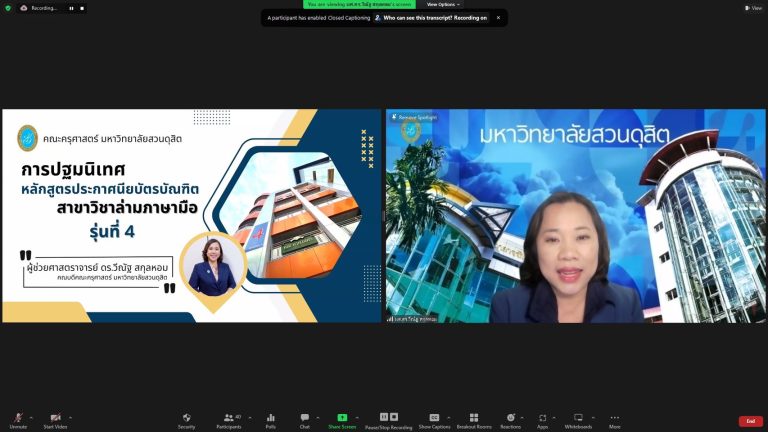768x432 pixels.
Task: Stop recording from bottom toolbar
Action: [394, 417]
